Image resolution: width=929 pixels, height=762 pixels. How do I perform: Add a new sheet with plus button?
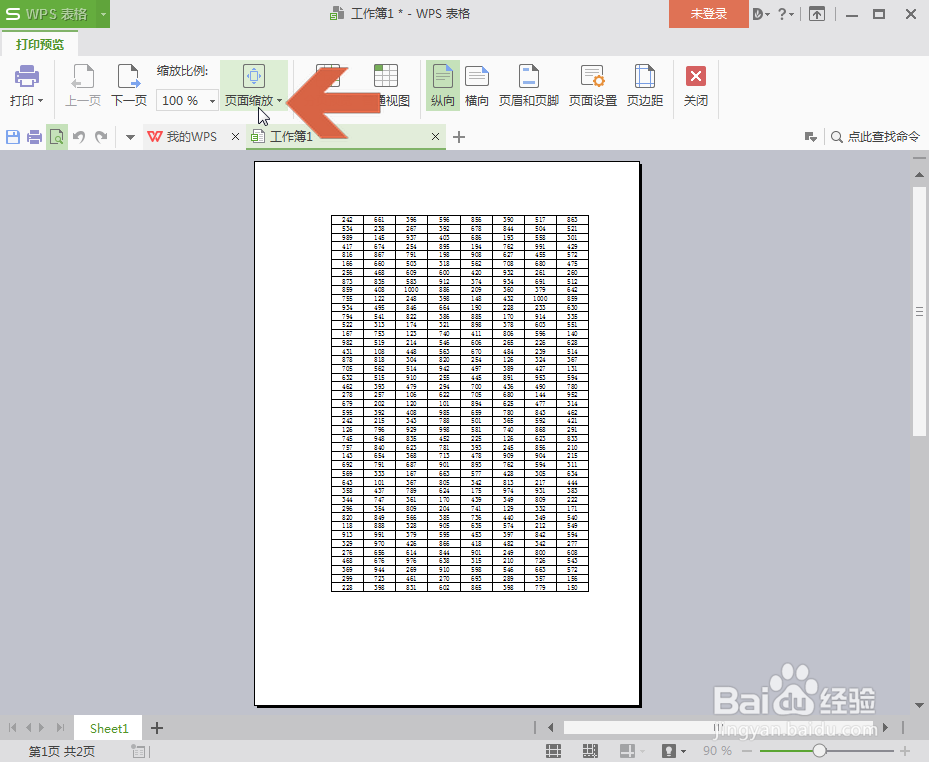156,728
